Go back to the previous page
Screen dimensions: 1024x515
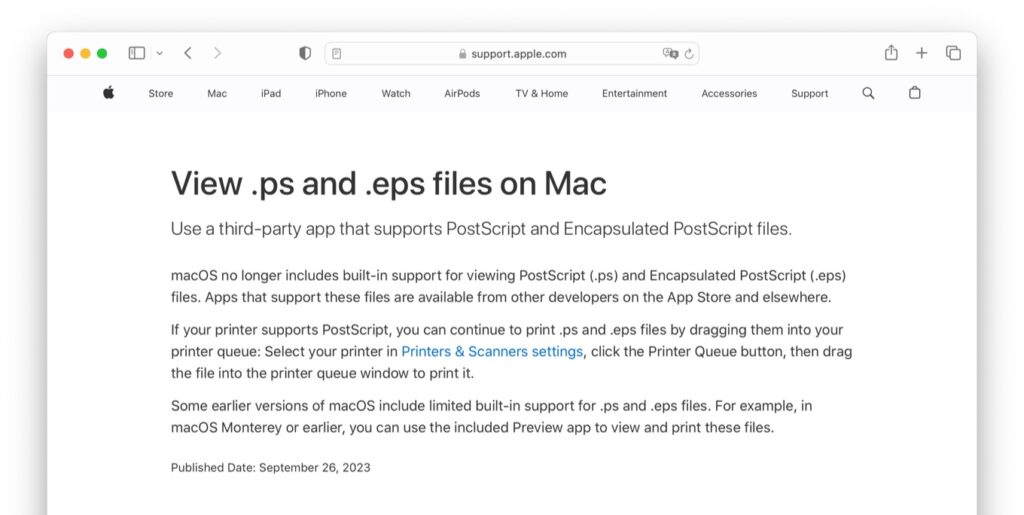coord(188,53)
